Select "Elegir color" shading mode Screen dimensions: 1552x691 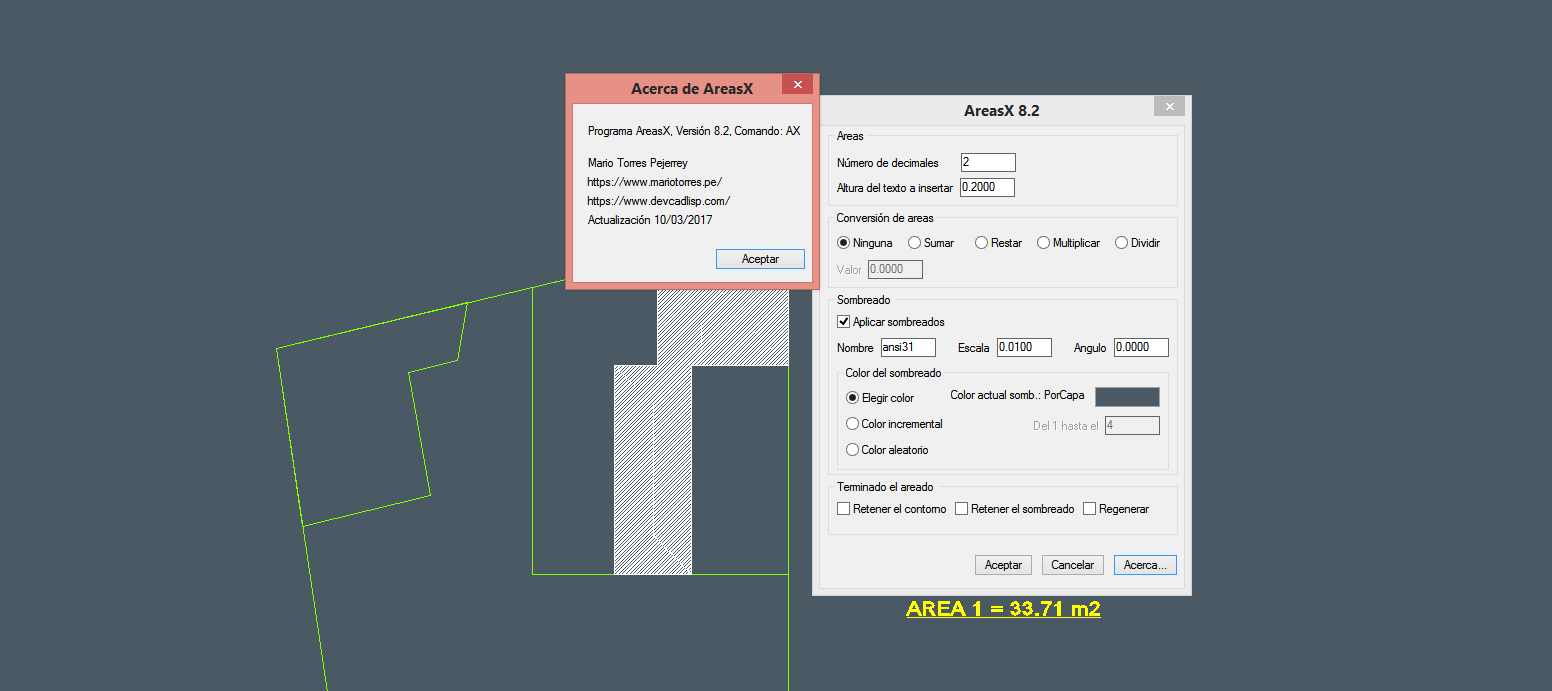pos(852,397)
